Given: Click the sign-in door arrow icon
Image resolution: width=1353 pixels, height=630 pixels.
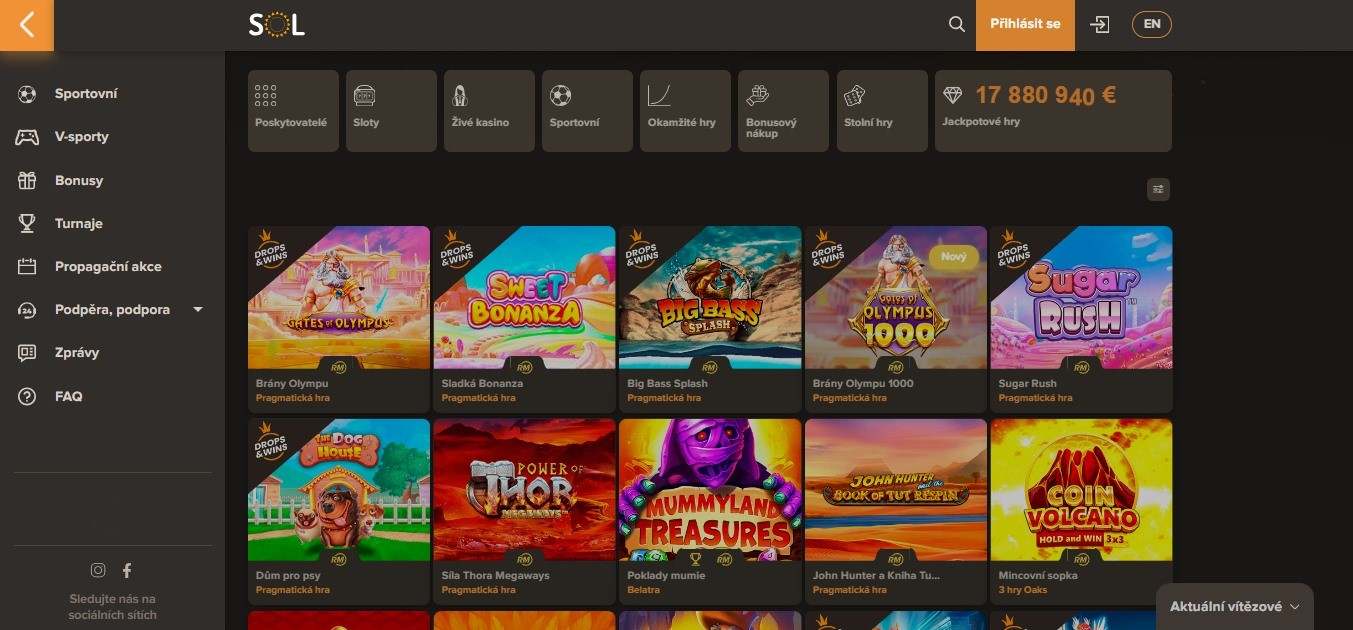Looking at the screenshot, I should click(1100, 24).
